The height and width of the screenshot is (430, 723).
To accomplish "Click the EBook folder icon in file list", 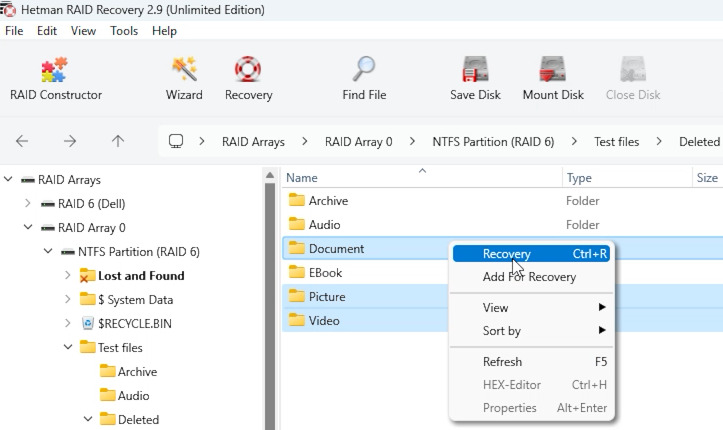I will (x=296, y=272).
